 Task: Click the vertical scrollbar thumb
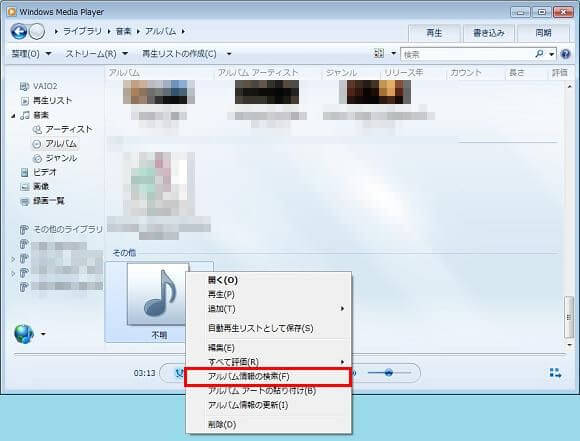[x=569, y=317]
